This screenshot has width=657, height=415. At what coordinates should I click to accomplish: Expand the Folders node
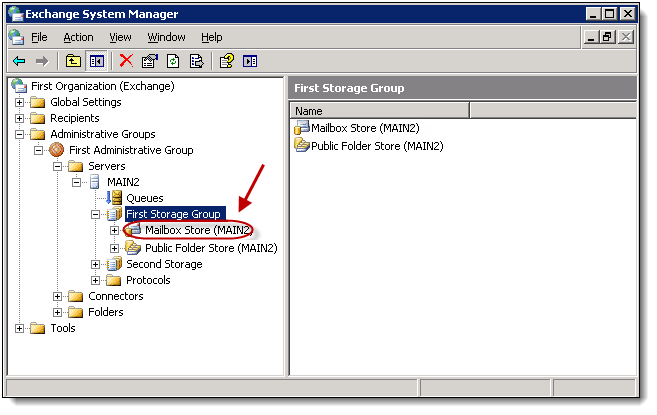click(x=57, y=312)
